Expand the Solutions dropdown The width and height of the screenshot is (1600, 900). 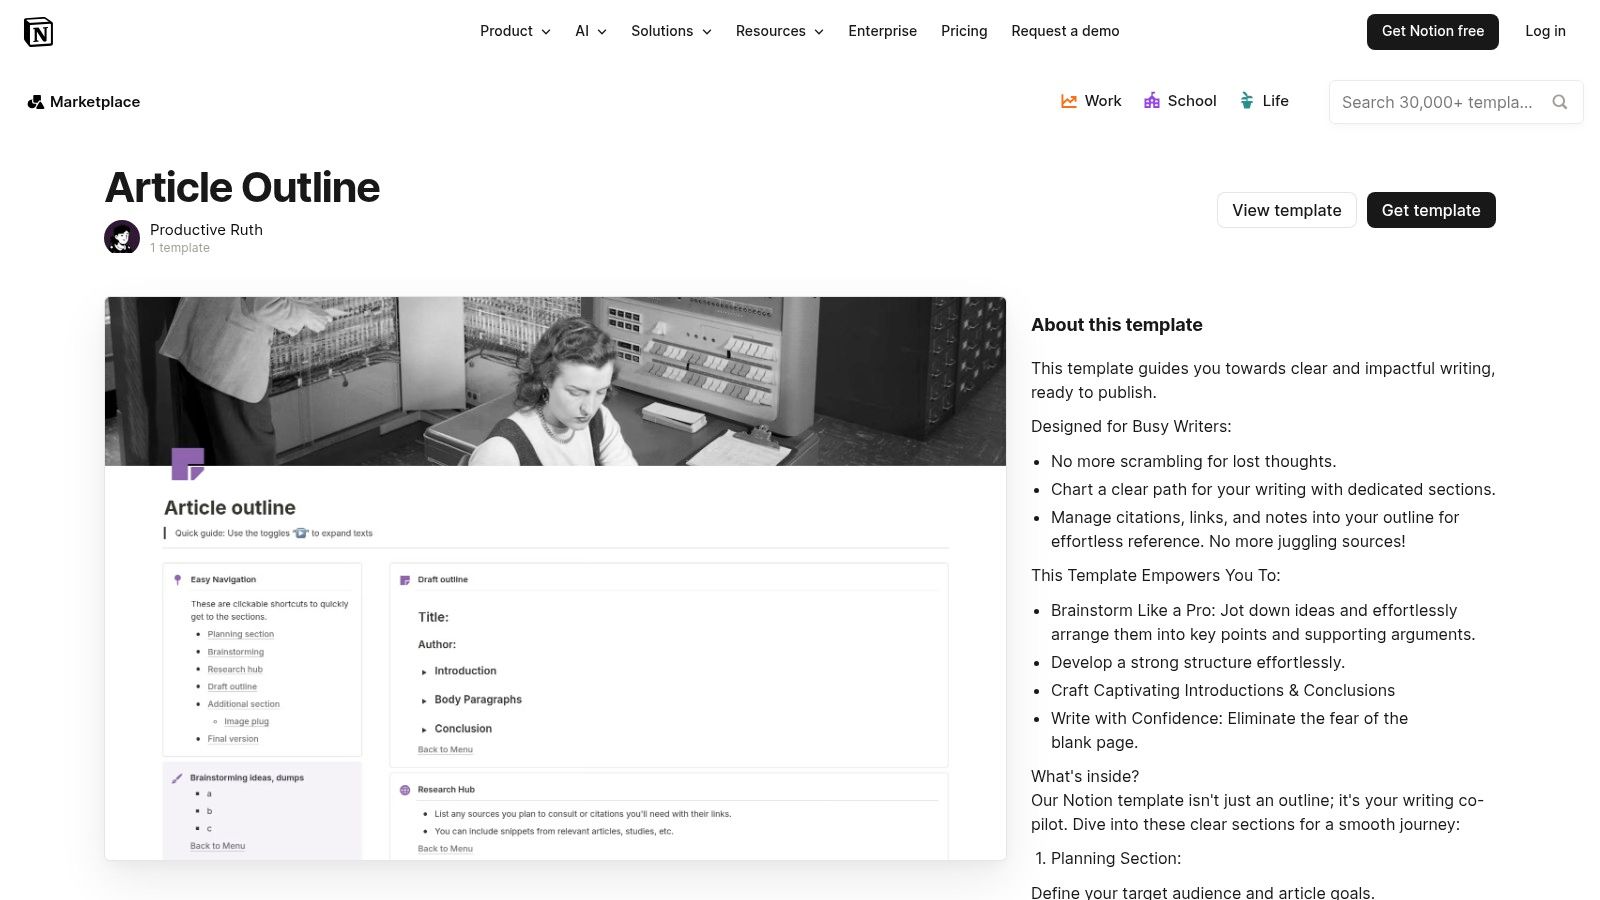(670, 31)
